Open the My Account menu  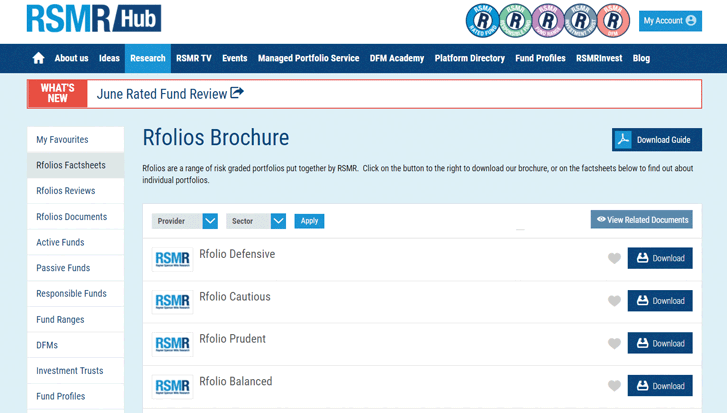pyautogui.click(x=670, y=21)
